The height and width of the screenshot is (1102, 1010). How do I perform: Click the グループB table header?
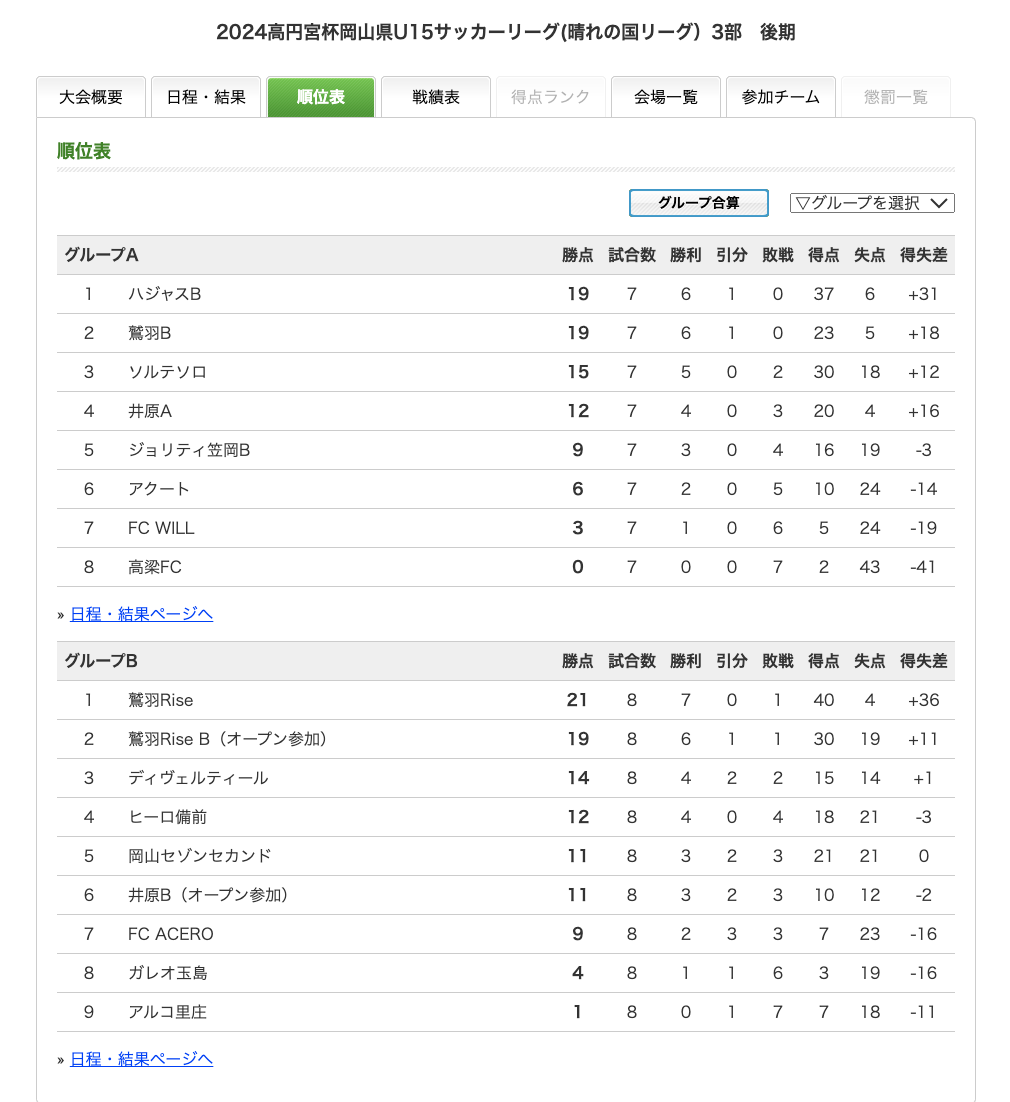click(101, 661)
